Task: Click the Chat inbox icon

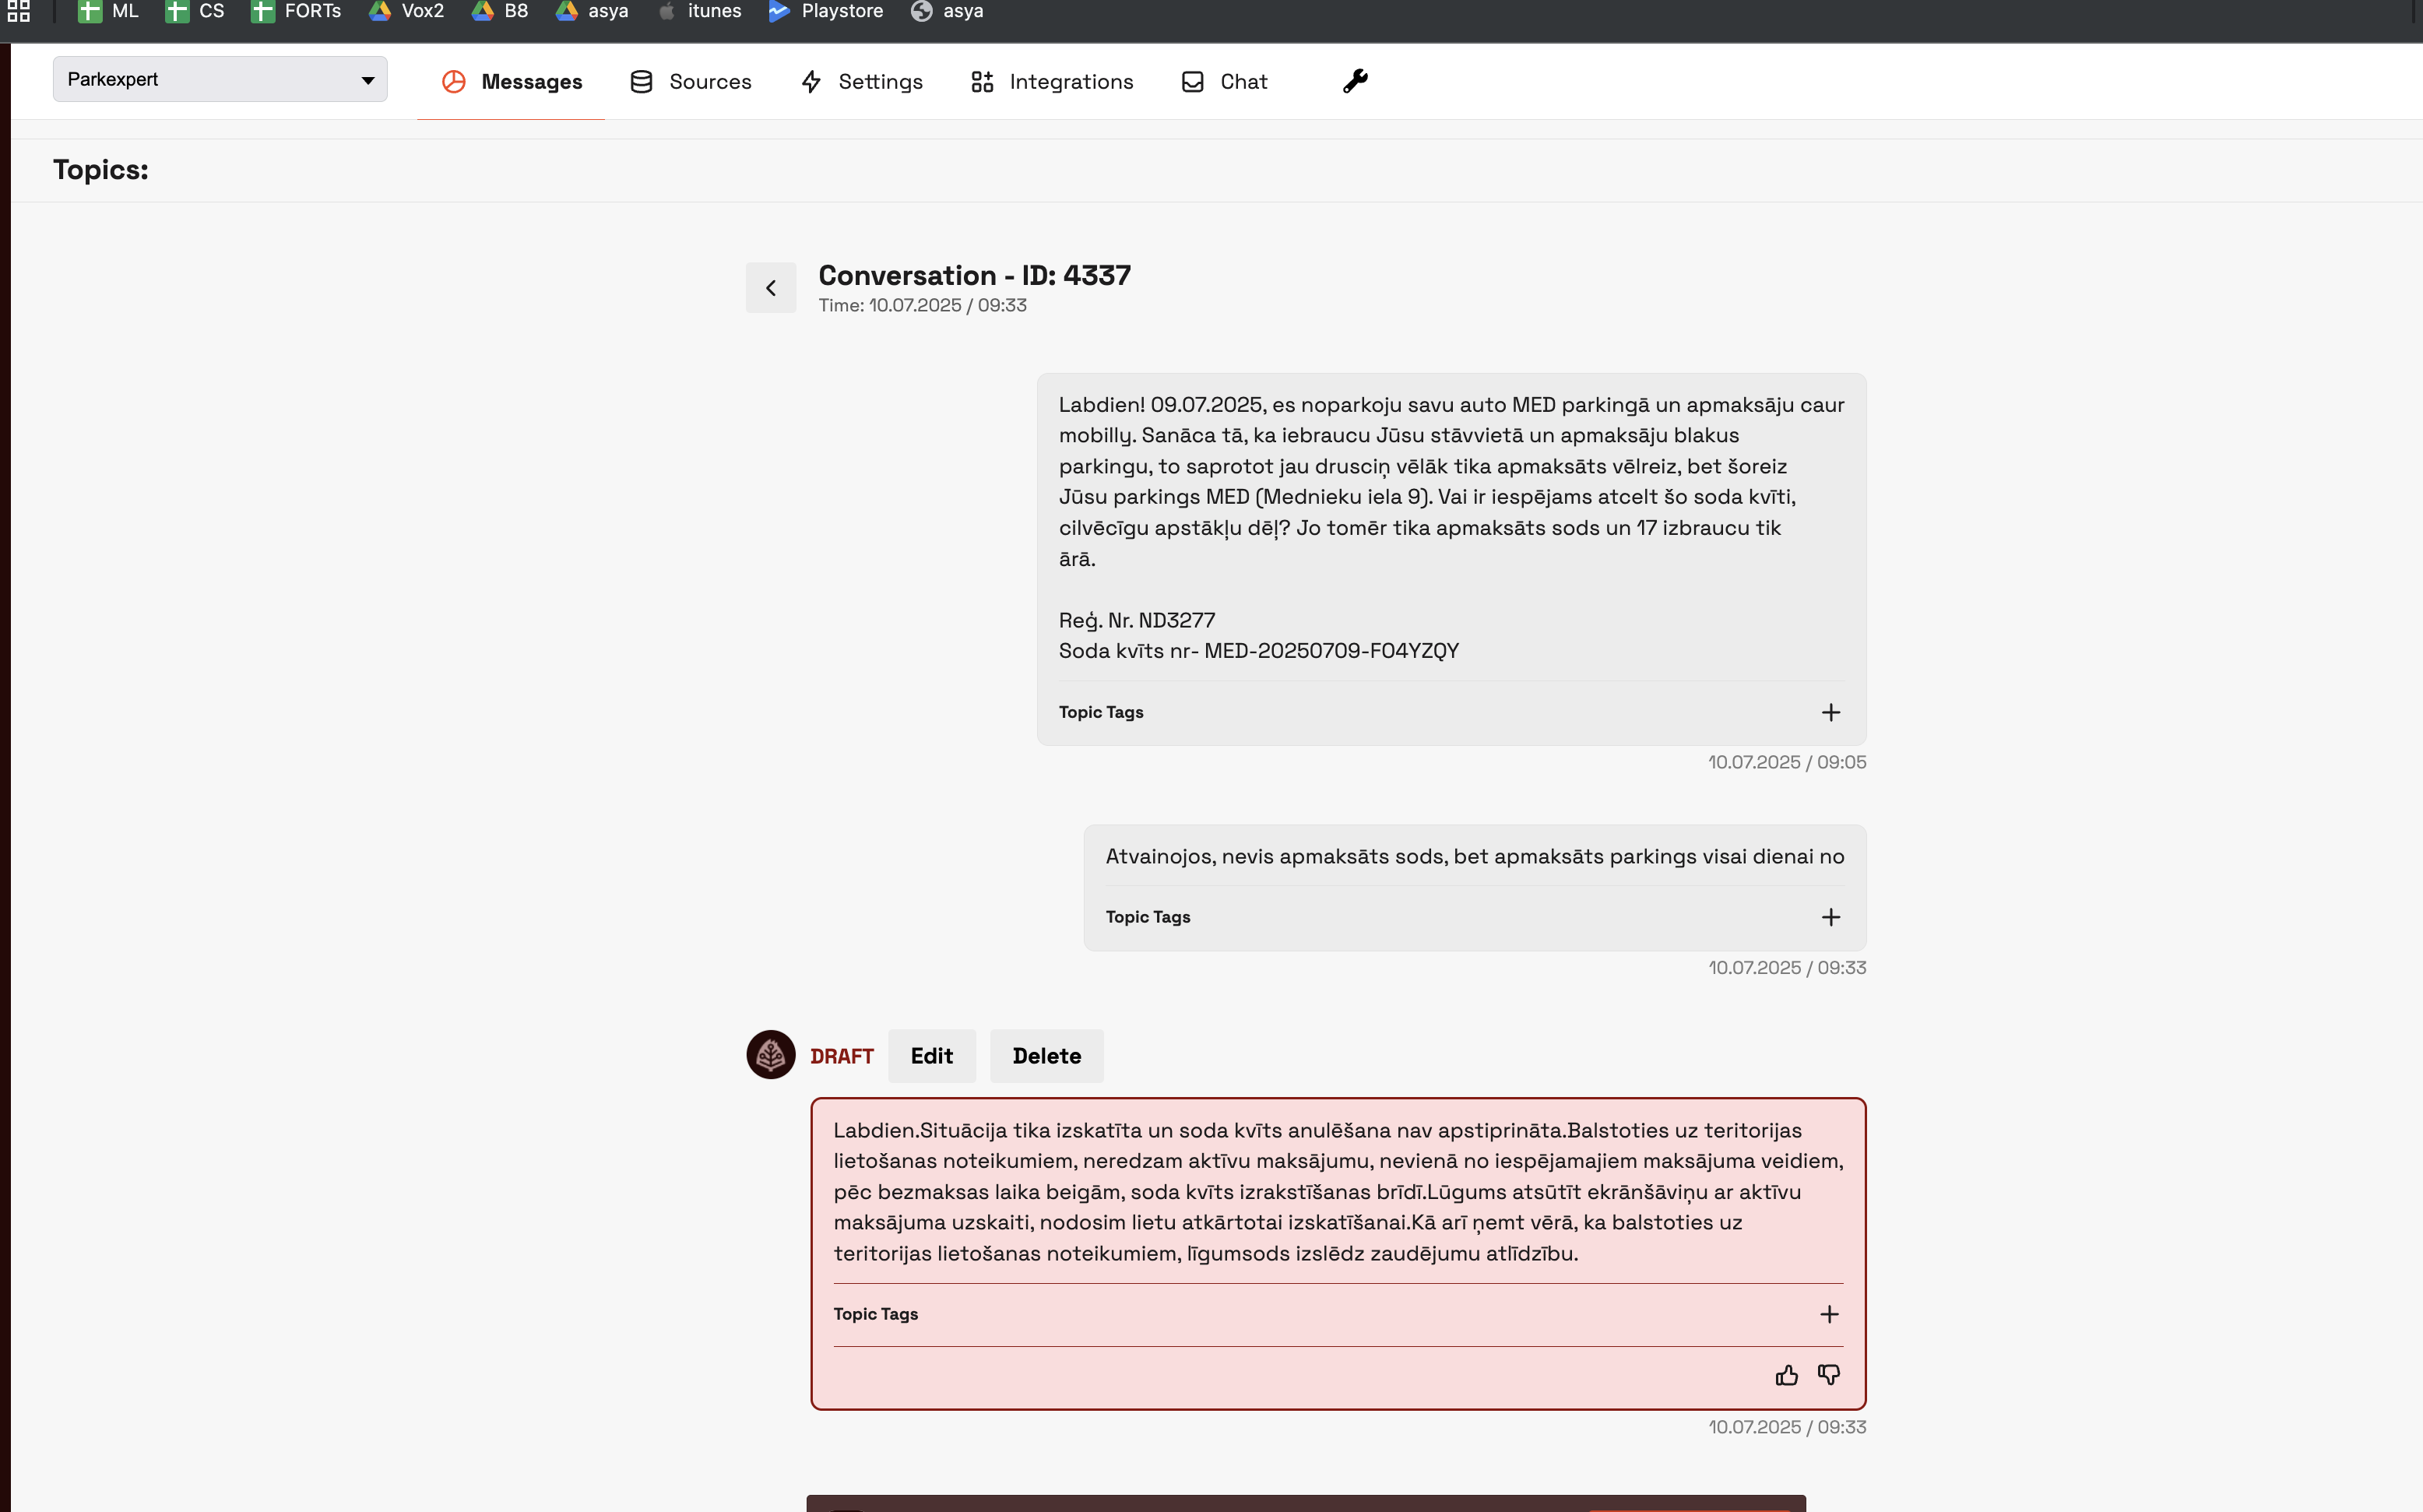Action: (1192, 82)
